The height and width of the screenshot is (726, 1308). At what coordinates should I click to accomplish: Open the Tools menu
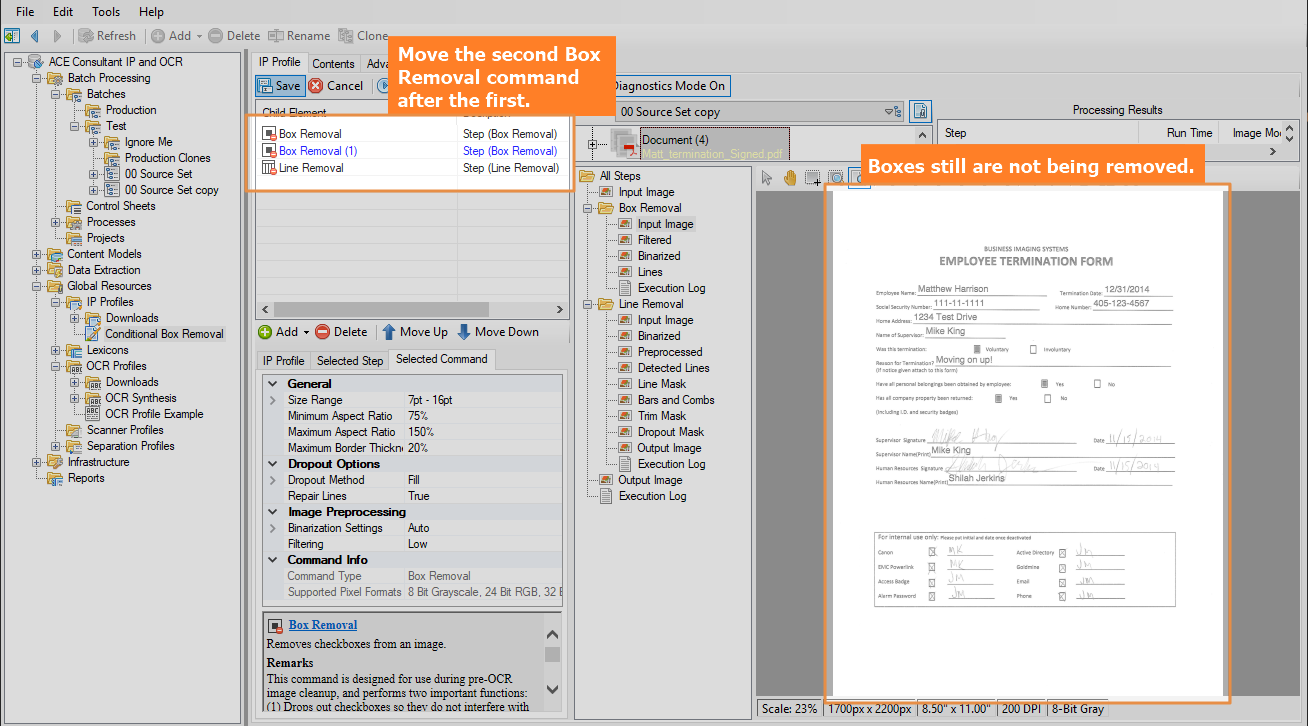pos(106,12)
